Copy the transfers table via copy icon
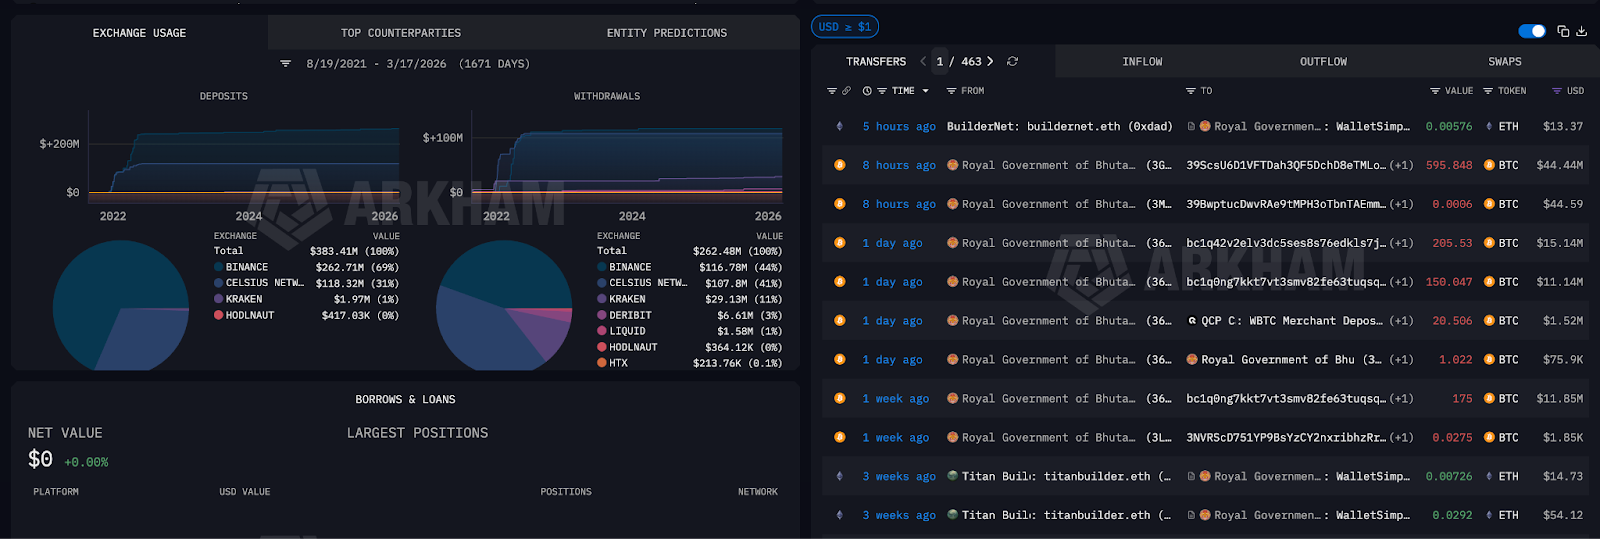Image resolution: width=1600 pixels, height=539 pixels. (x=1563, y=31)
